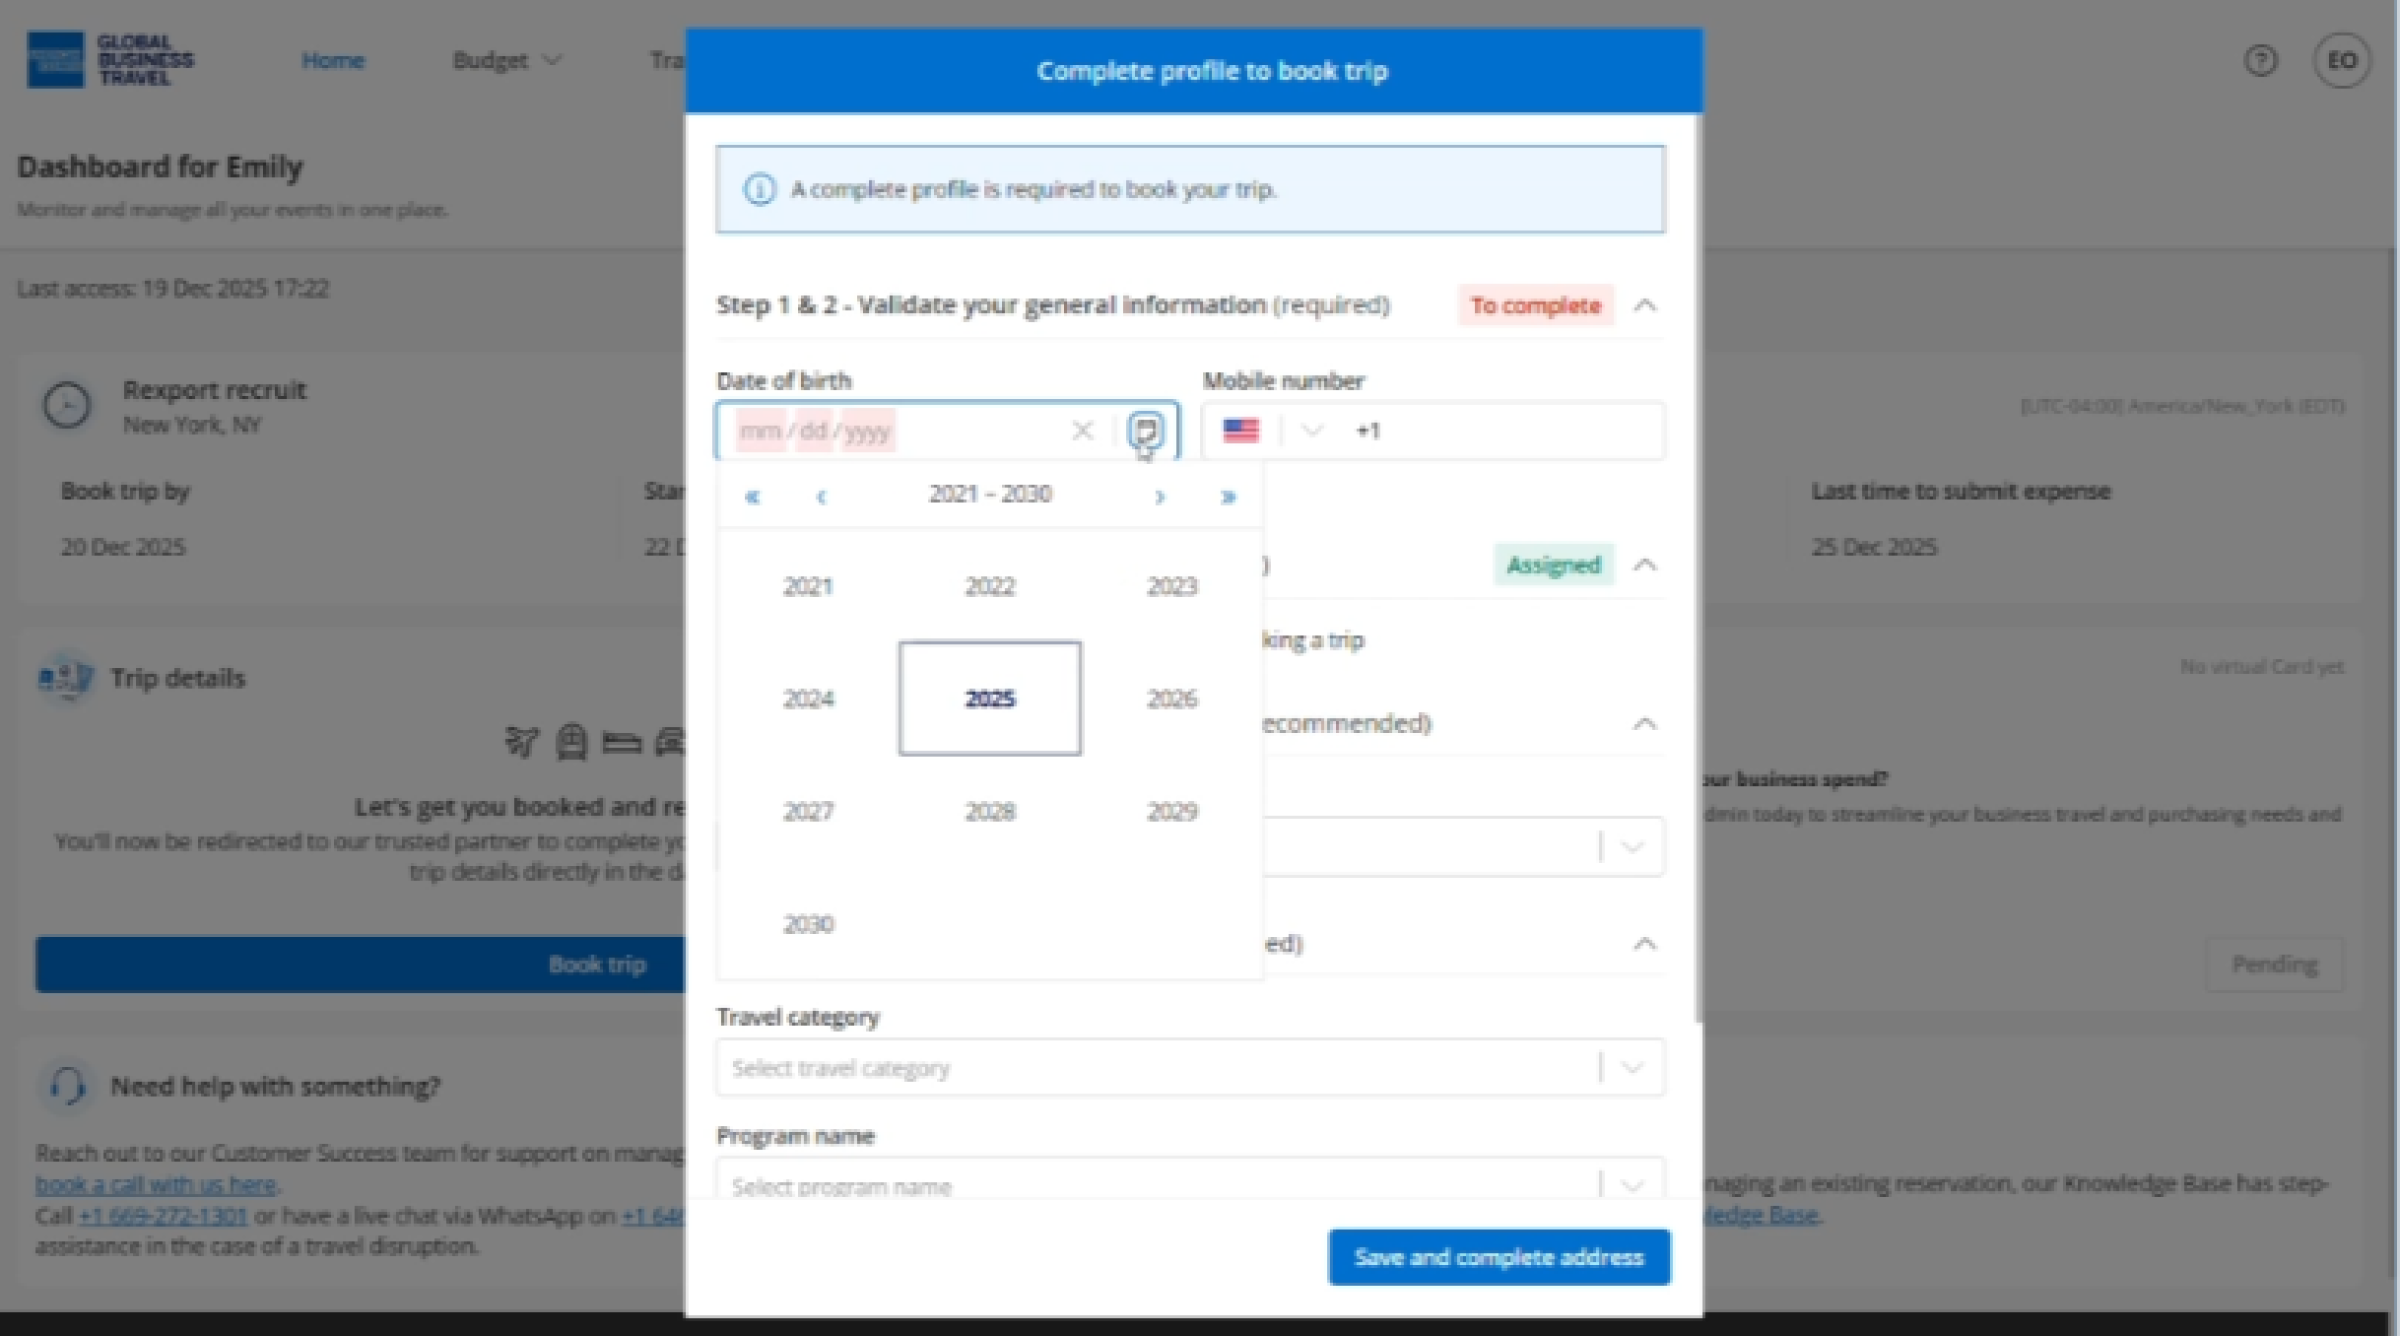The image size is (2400, 1336).
Task: Click the calendar icon in Date of birth field
Action: click(x=1145, y=431)
